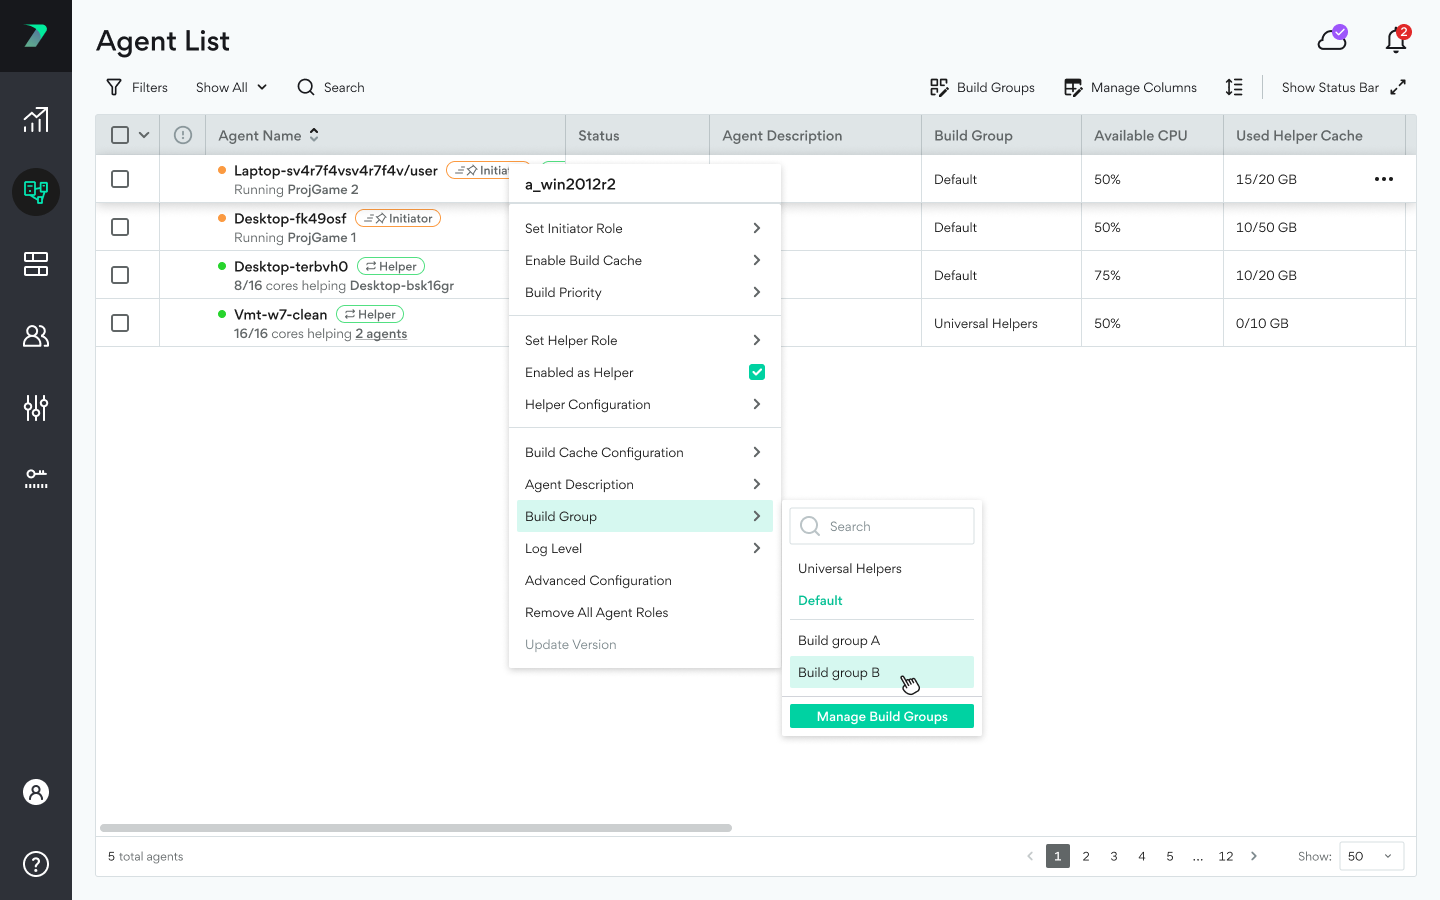Open the Show 50 rows dropdown
Screen dimensions: 1440x900
1370,856
